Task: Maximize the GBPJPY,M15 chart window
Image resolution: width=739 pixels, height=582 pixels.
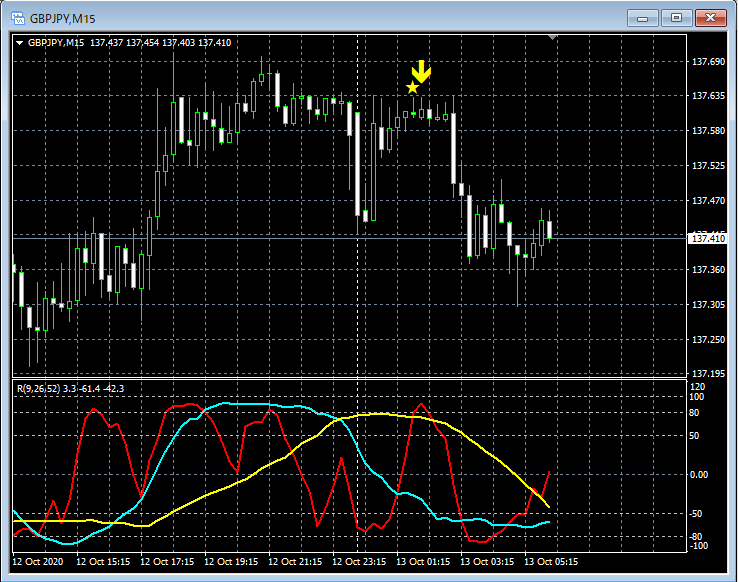Action: [676, 18]
